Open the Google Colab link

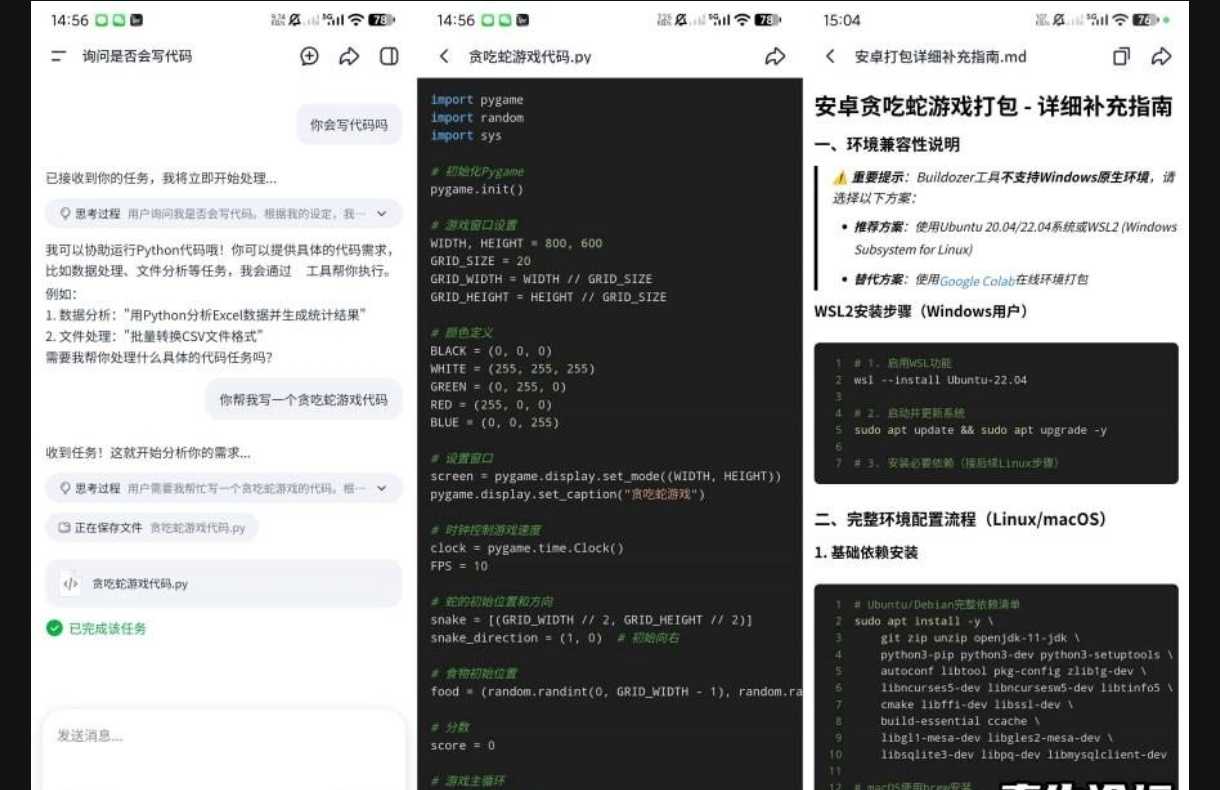click(976, 281)
